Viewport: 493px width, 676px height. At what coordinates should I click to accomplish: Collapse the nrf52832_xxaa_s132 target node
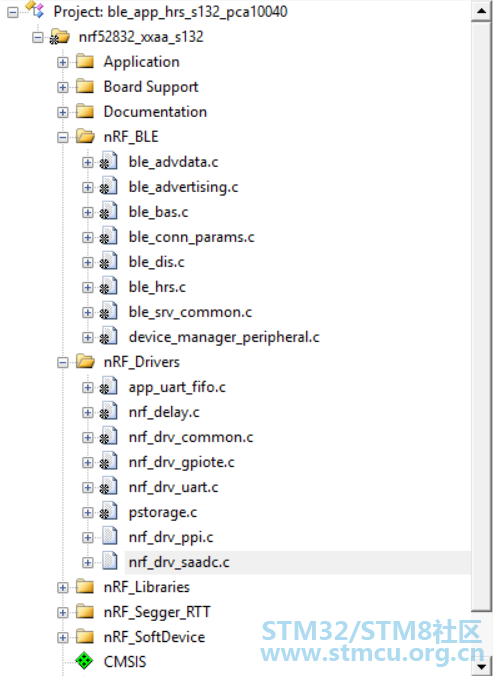click(x=38, y=37)
